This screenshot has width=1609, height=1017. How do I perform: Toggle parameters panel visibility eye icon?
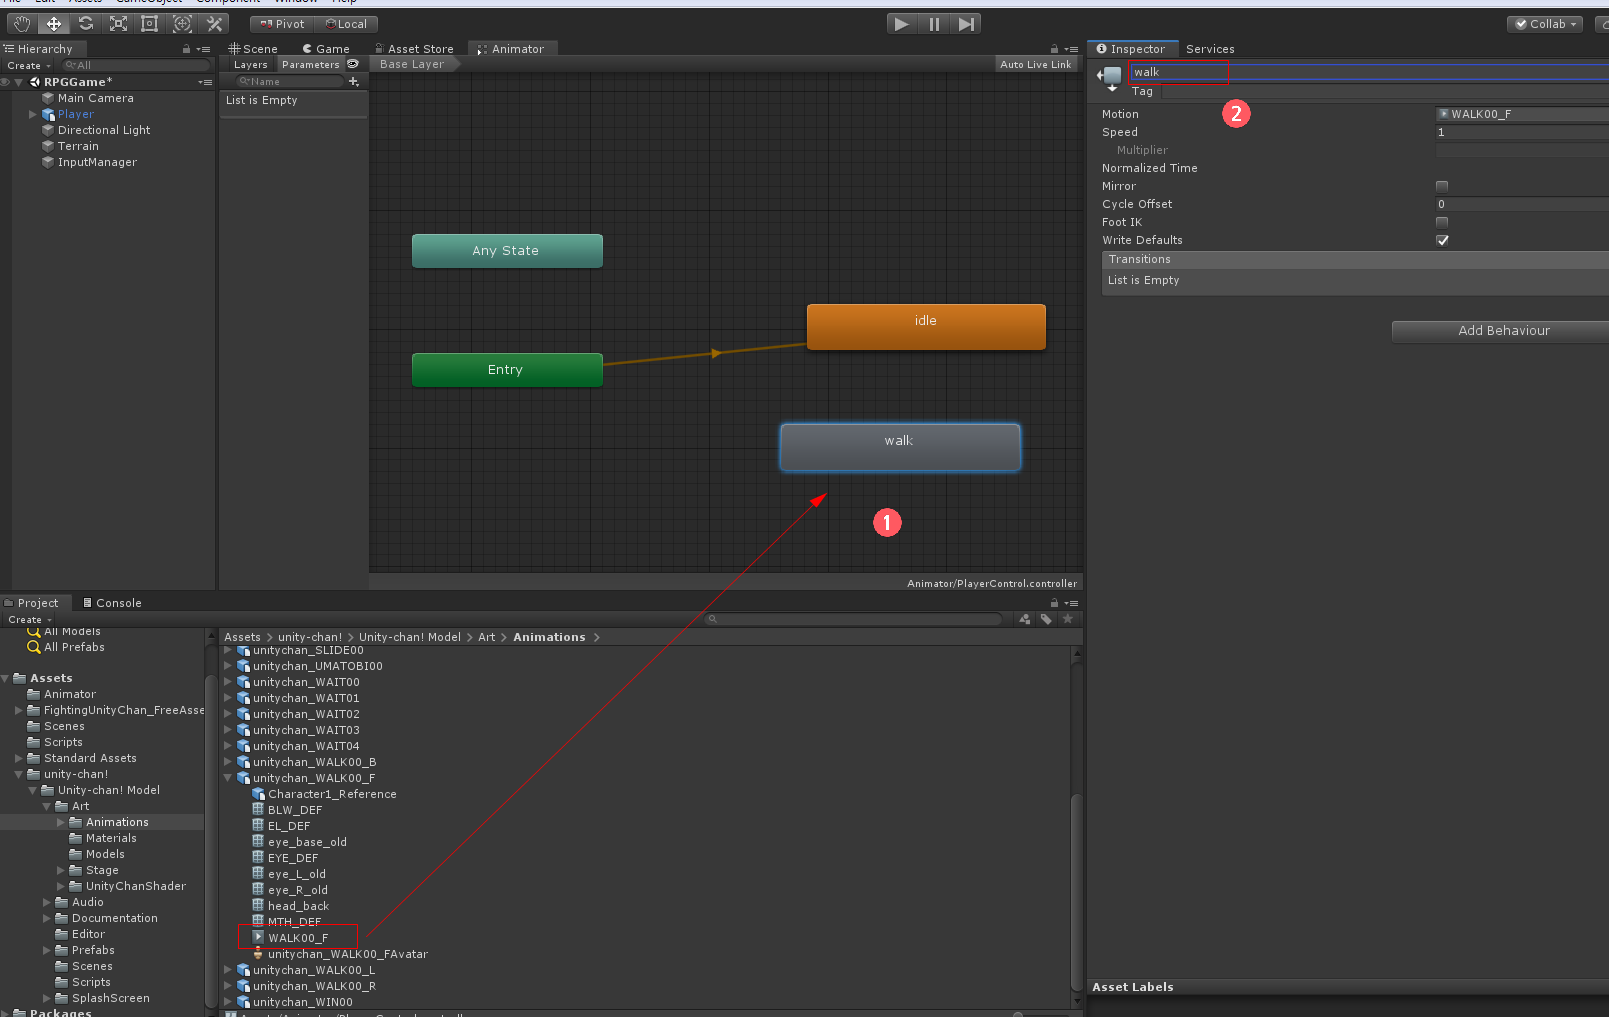(x=353, y=64)
